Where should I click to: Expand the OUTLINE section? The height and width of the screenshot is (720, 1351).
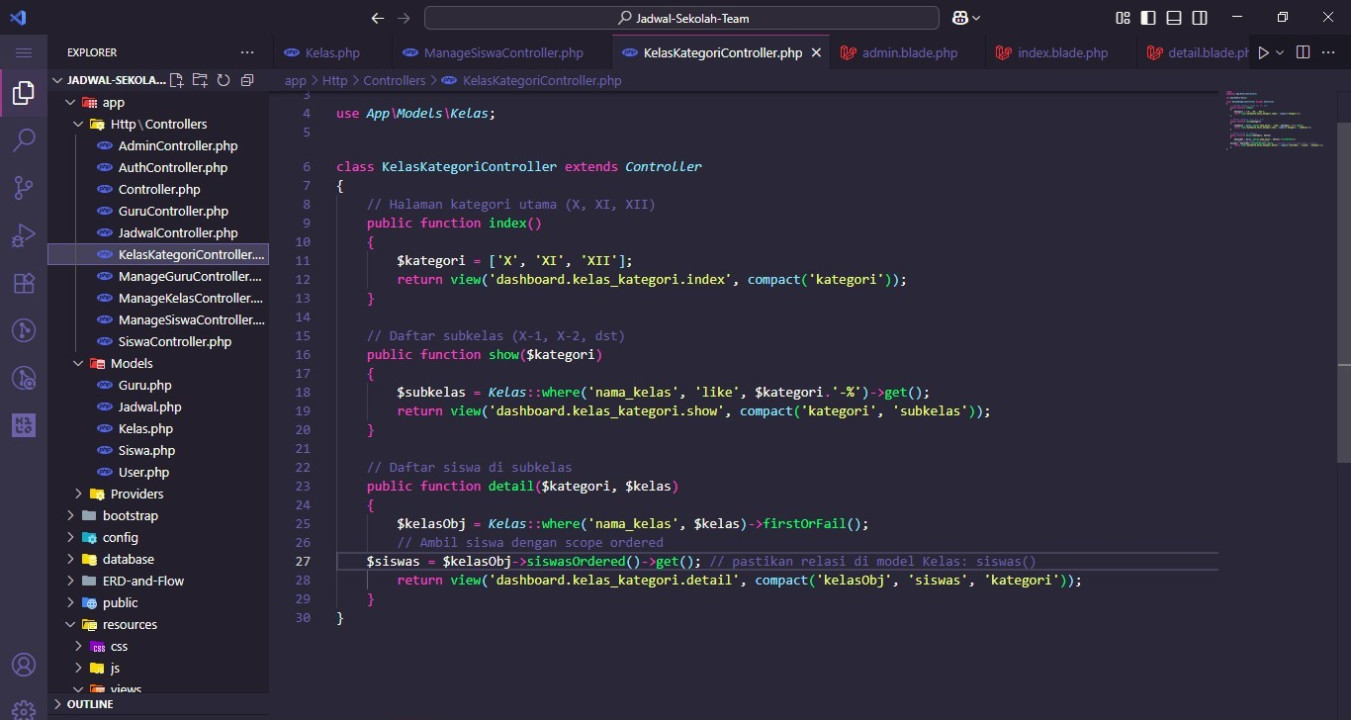pos(89,704)
